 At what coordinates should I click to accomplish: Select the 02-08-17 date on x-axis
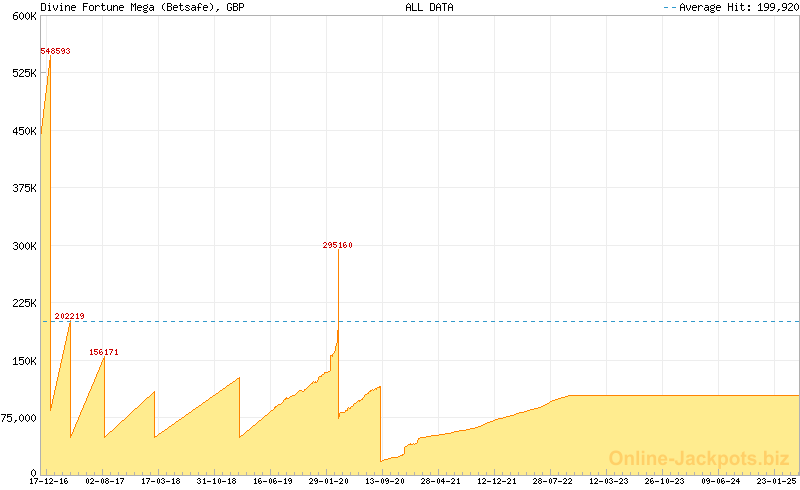point(105,481)
